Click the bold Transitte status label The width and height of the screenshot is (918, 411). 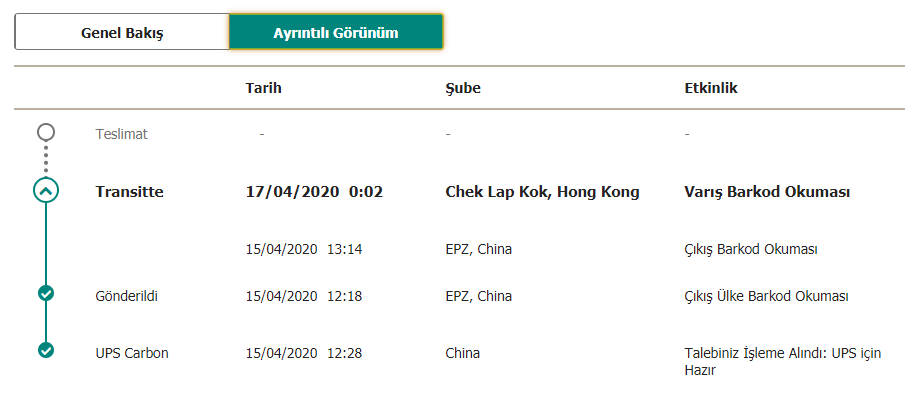[x=129, y=192]
